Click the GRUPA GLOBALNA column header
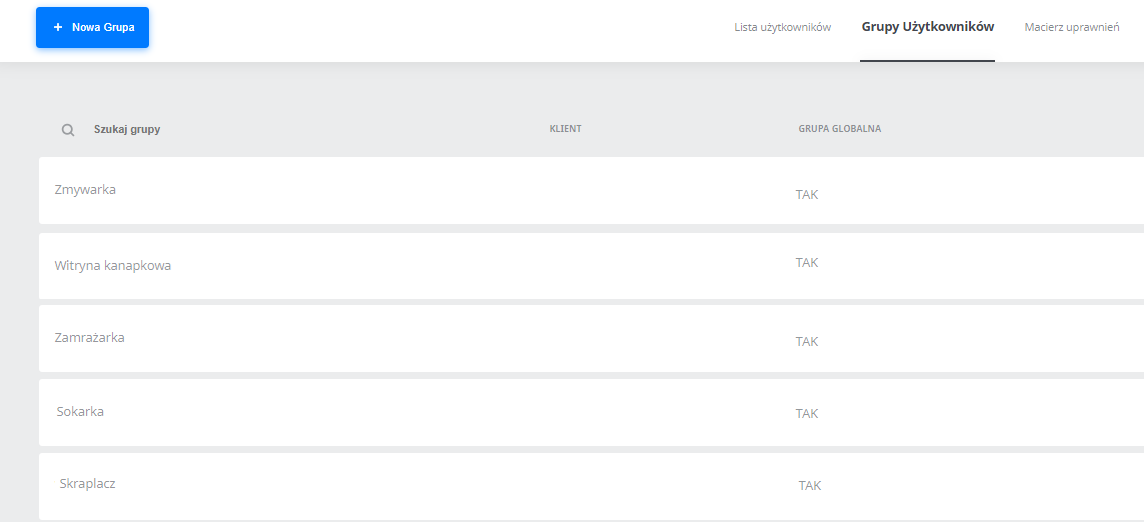Viewport: 1144px width, 522px height. [x=840, y=129]
